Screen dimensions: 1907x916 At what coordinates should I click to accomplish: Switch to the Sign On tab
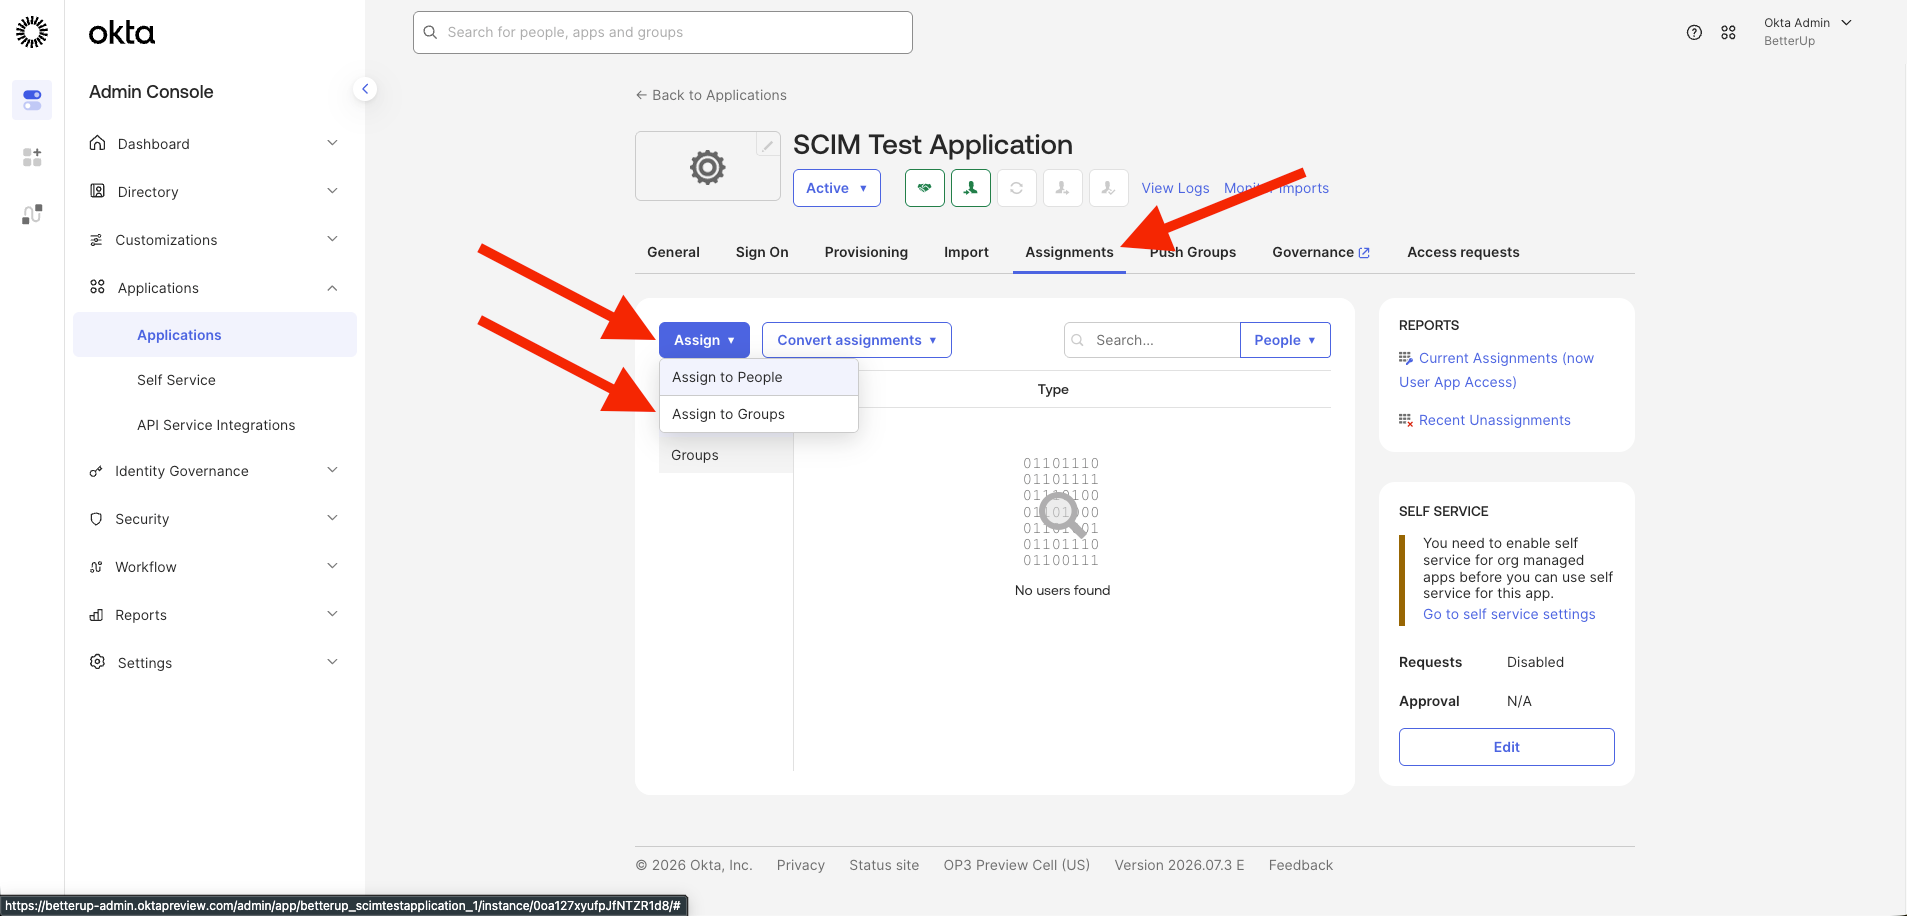pyautogui.click(x=762, y=252)
